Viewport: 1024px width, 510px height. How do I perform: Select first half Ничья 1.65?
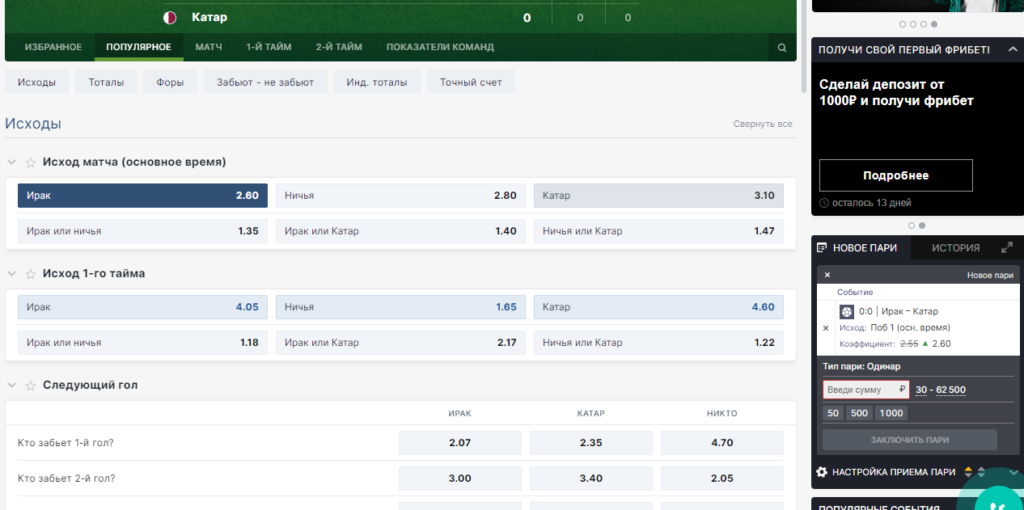pos(400,307)
